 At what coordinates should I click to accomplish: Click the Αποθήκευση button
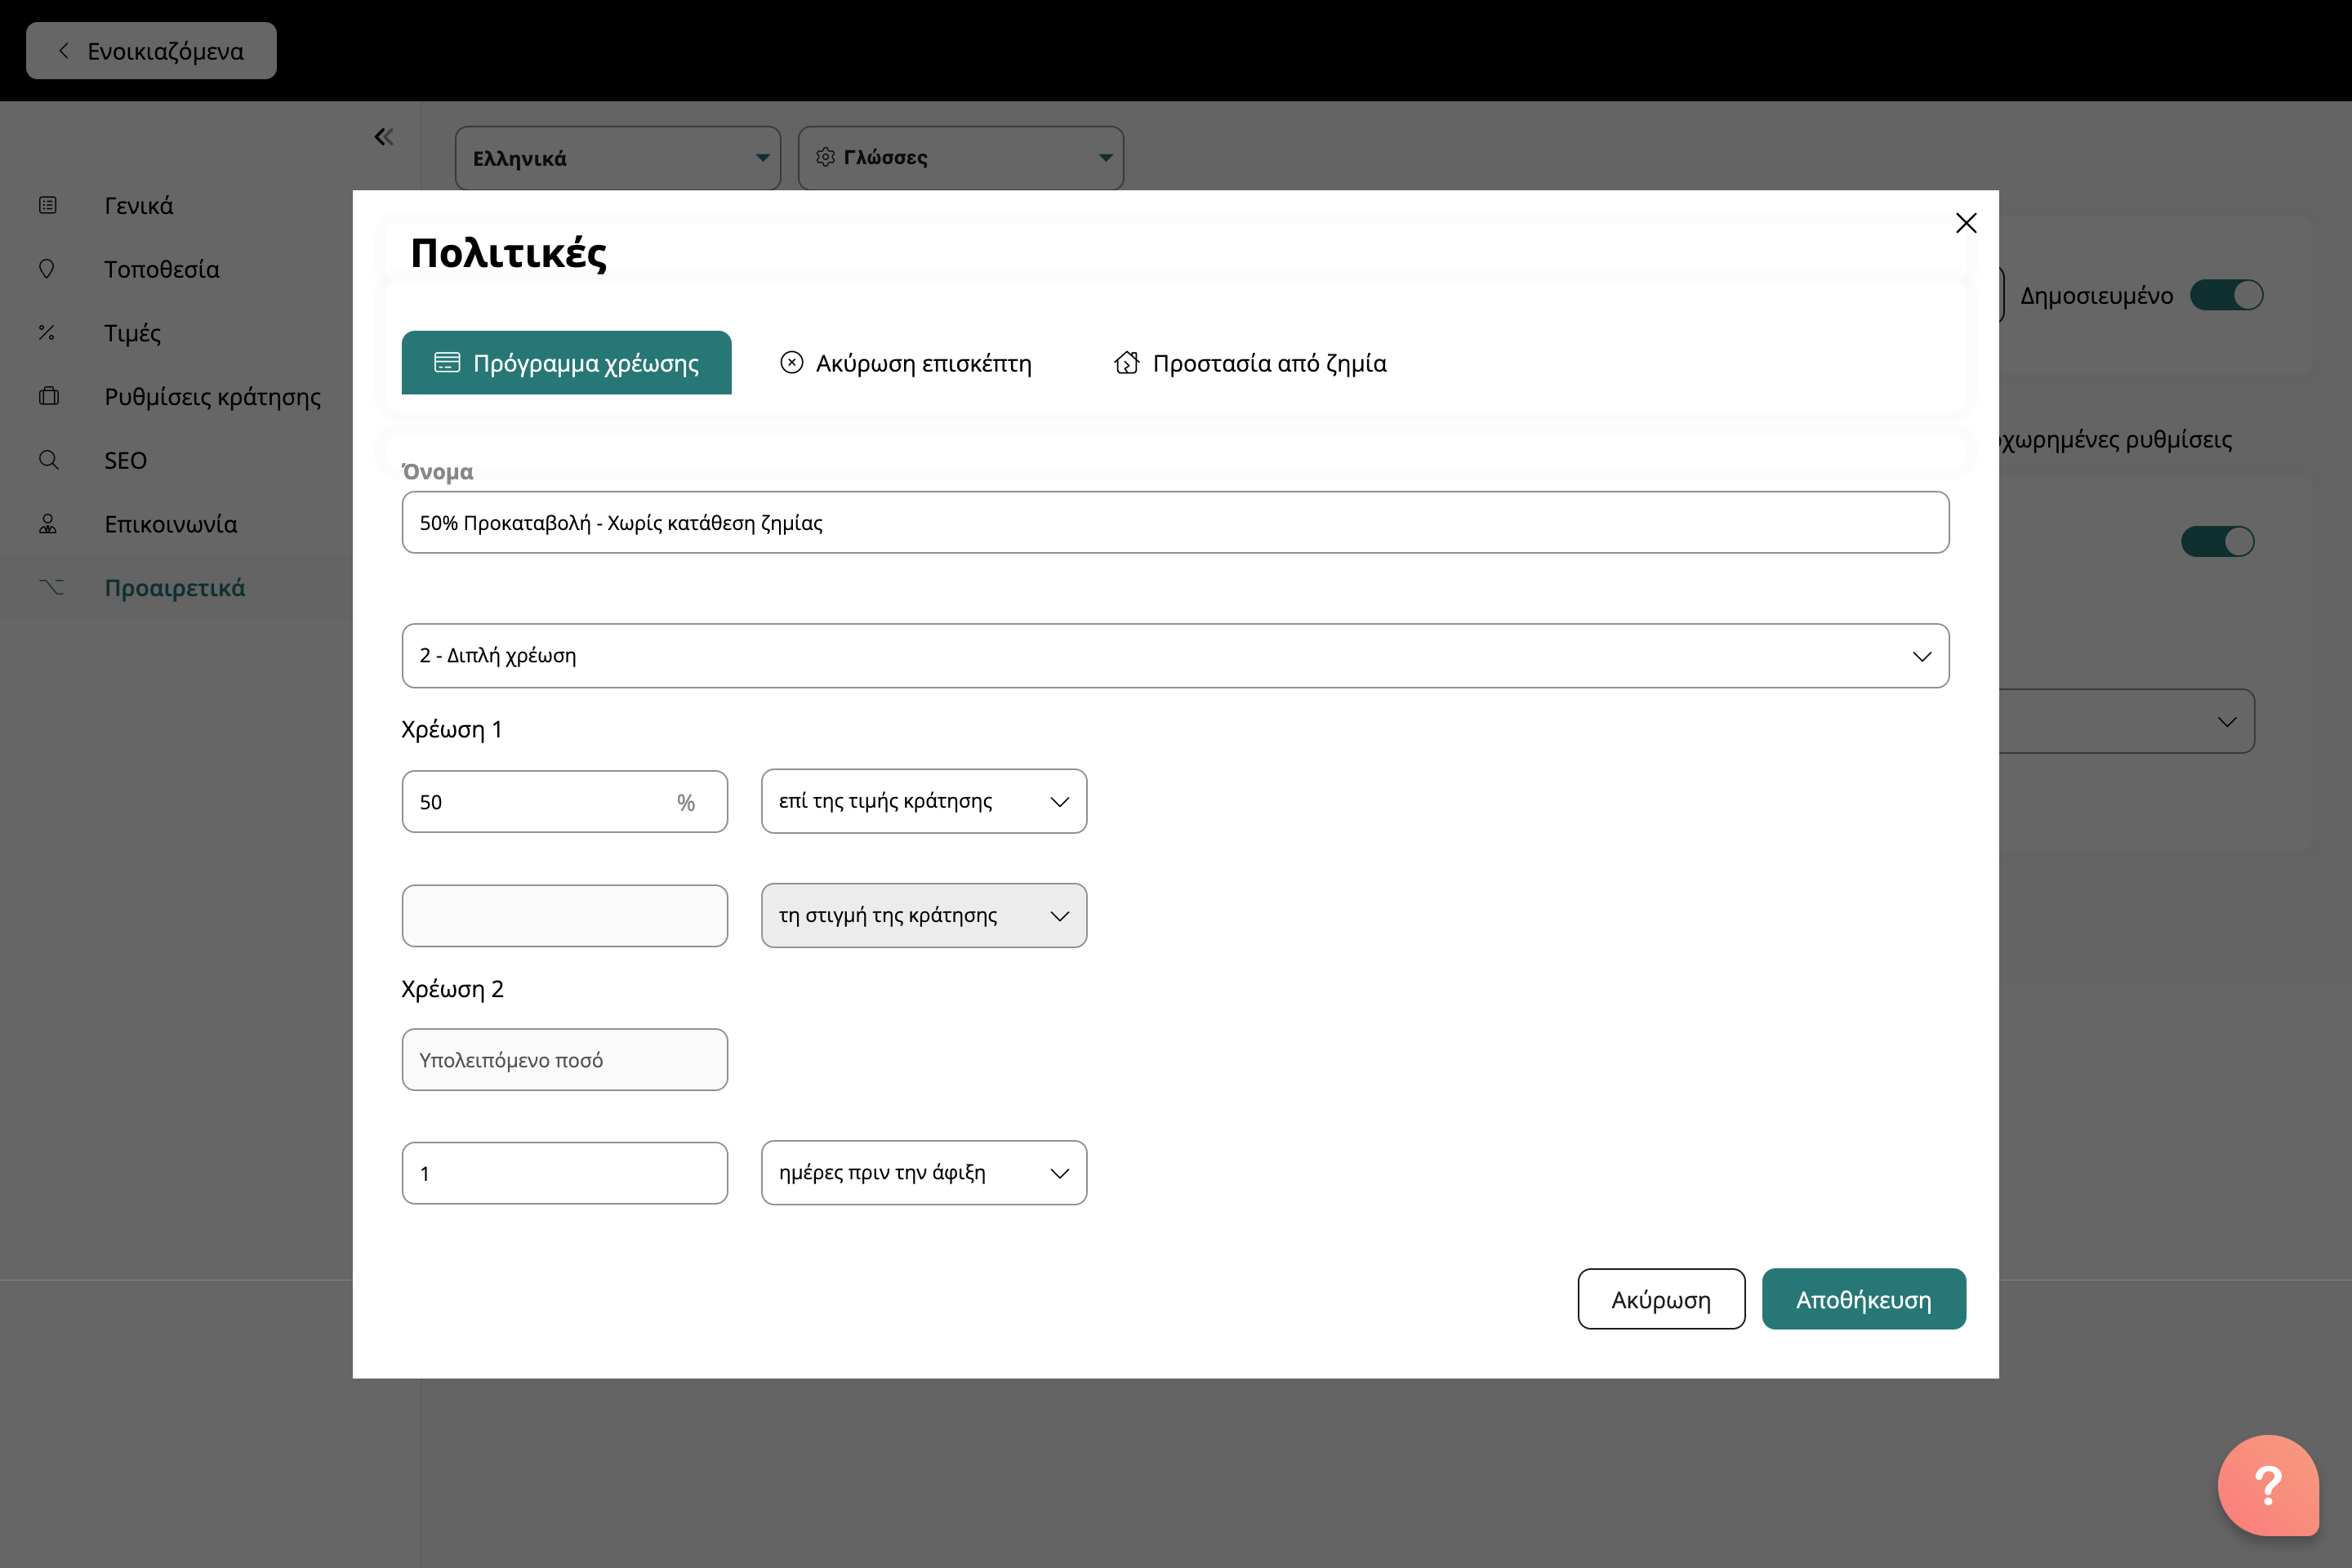[x=1863, y=1299]
